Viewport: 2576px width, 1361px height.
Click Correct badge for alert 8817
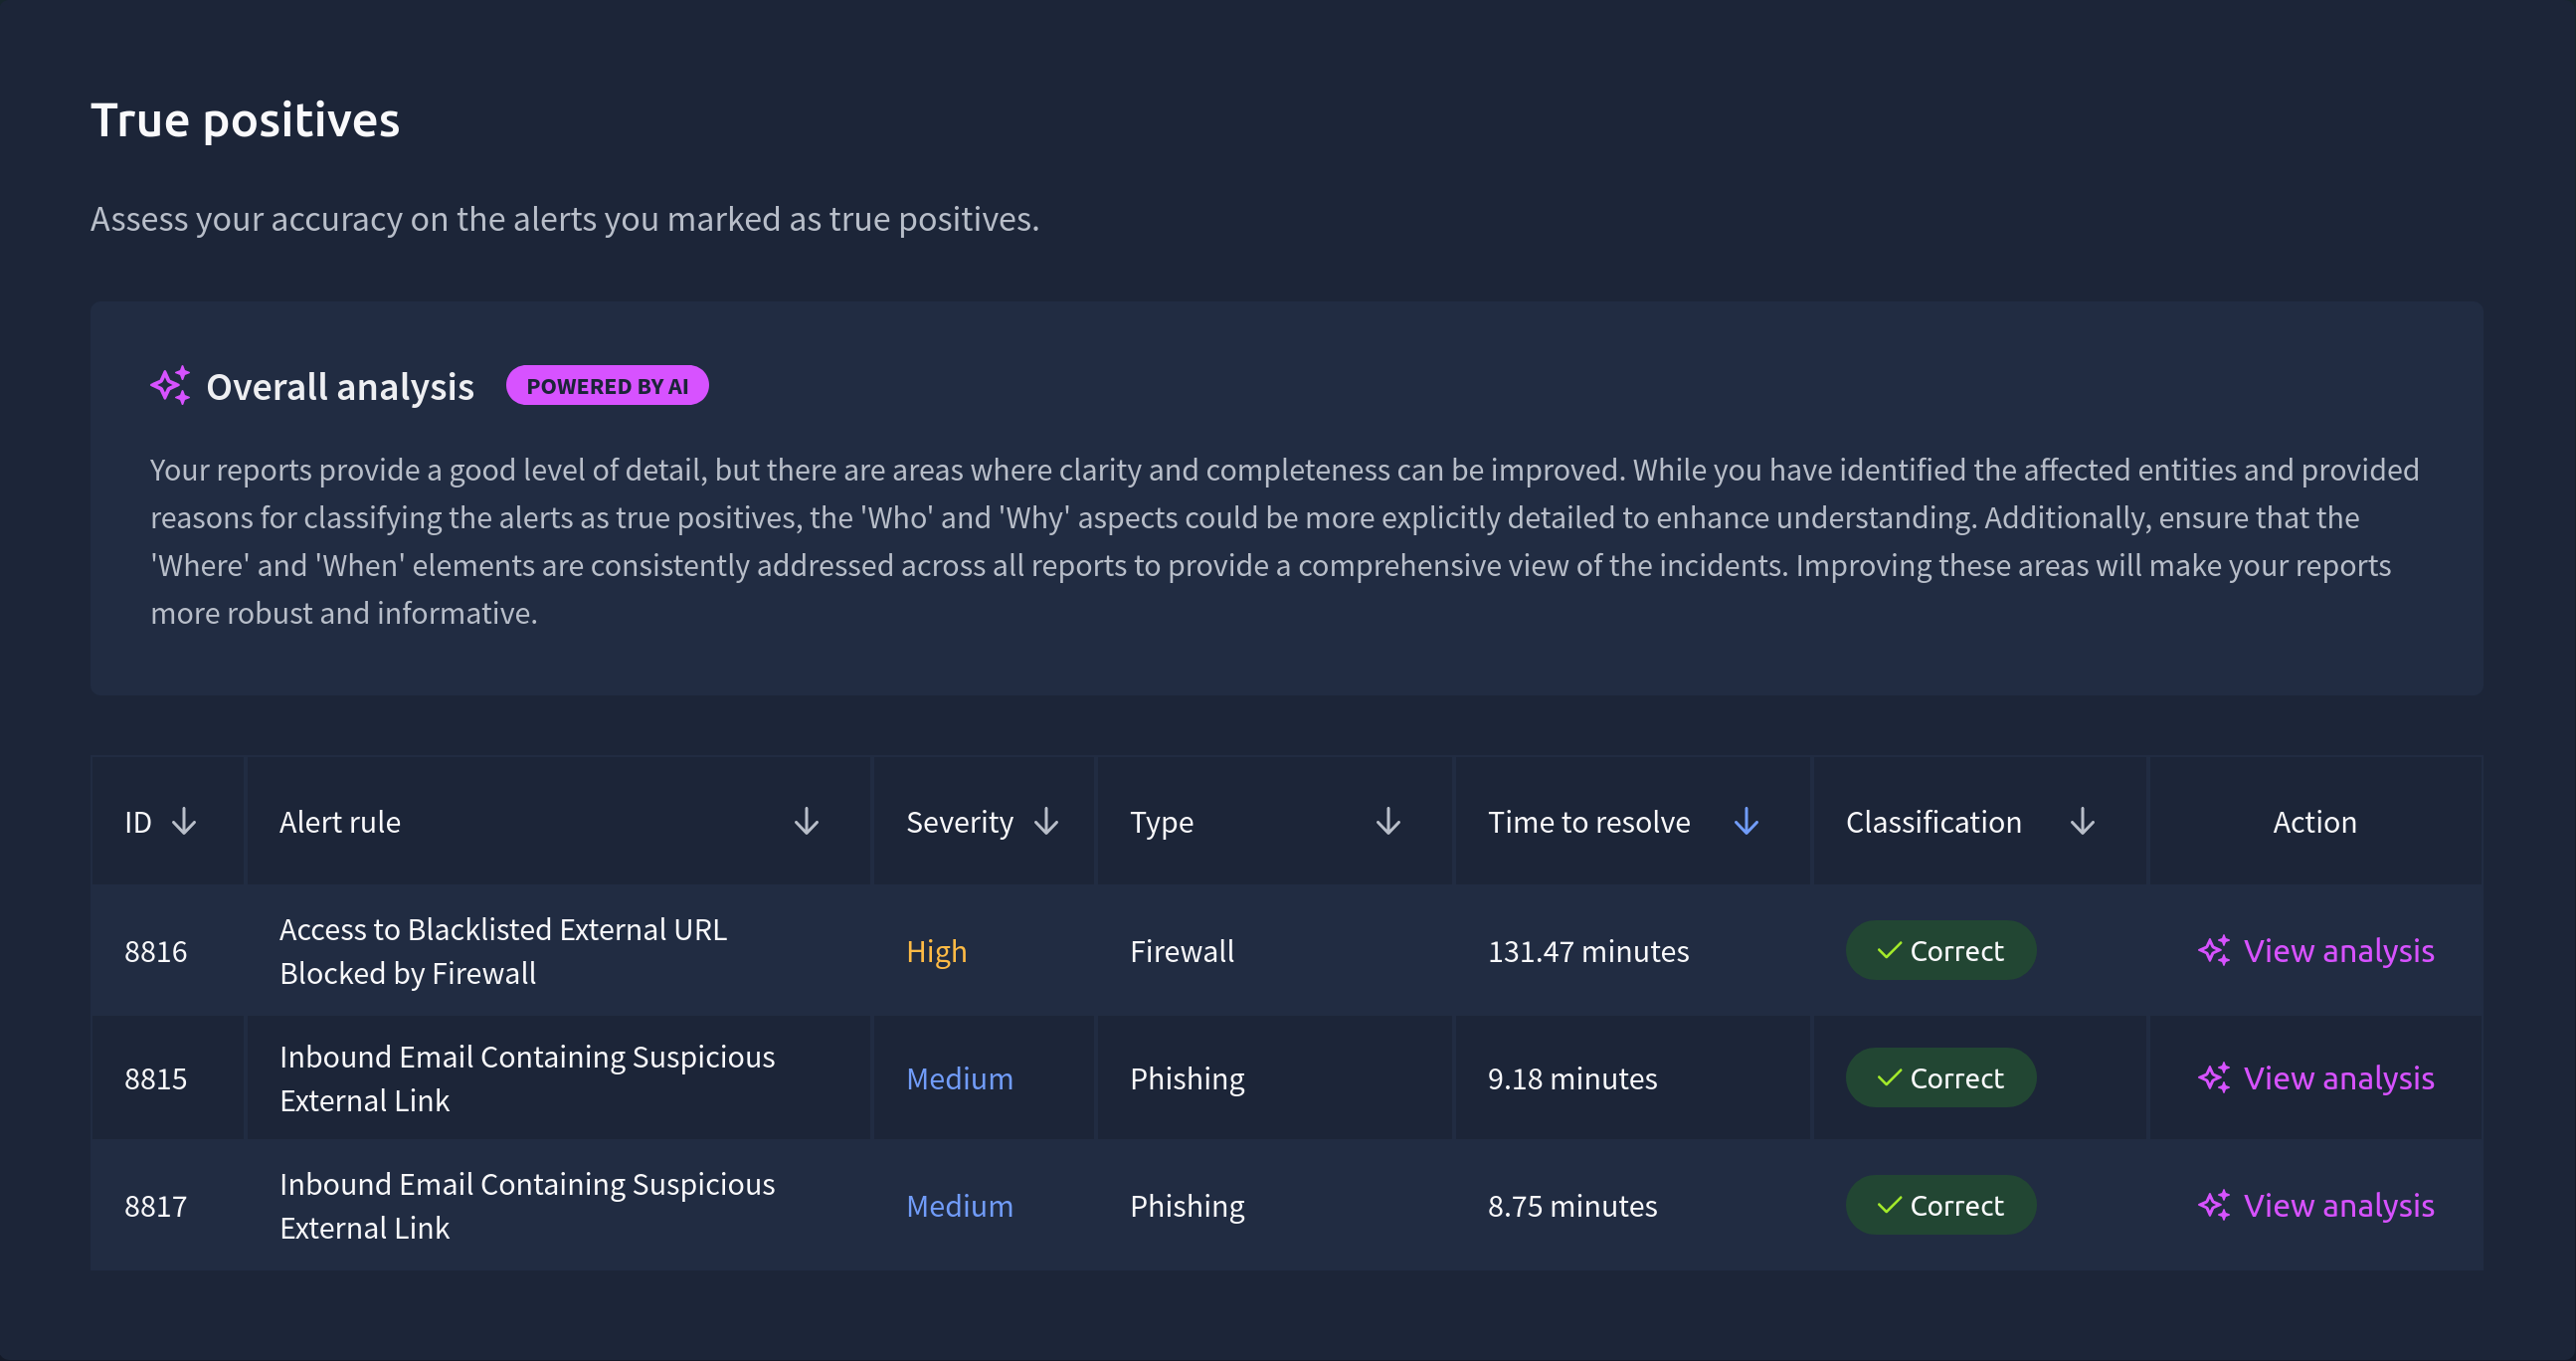1940,1205
